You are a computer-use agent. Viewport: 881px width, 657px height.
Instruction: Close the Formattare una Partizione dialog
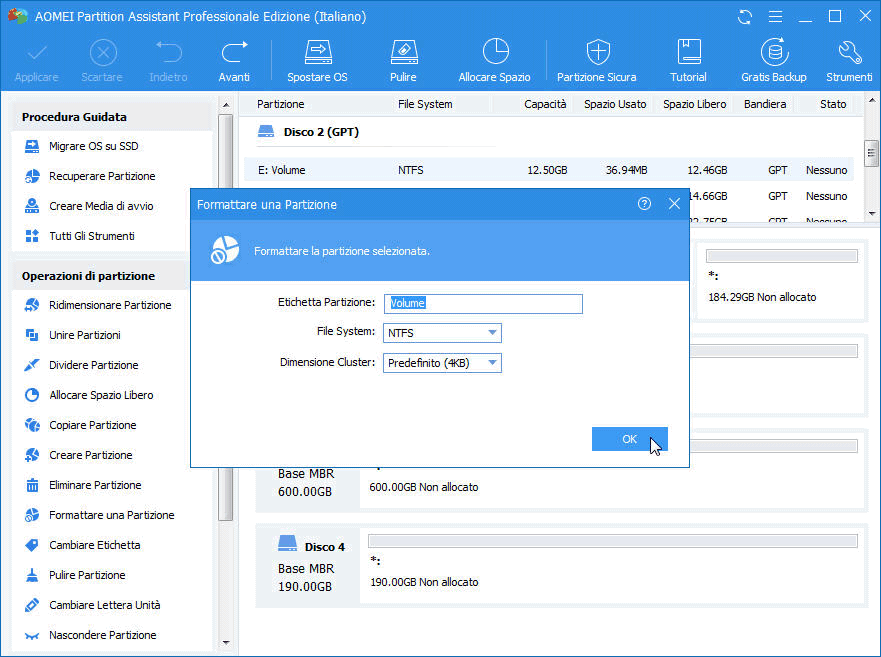pyautogui.click(x=674, y=204)
